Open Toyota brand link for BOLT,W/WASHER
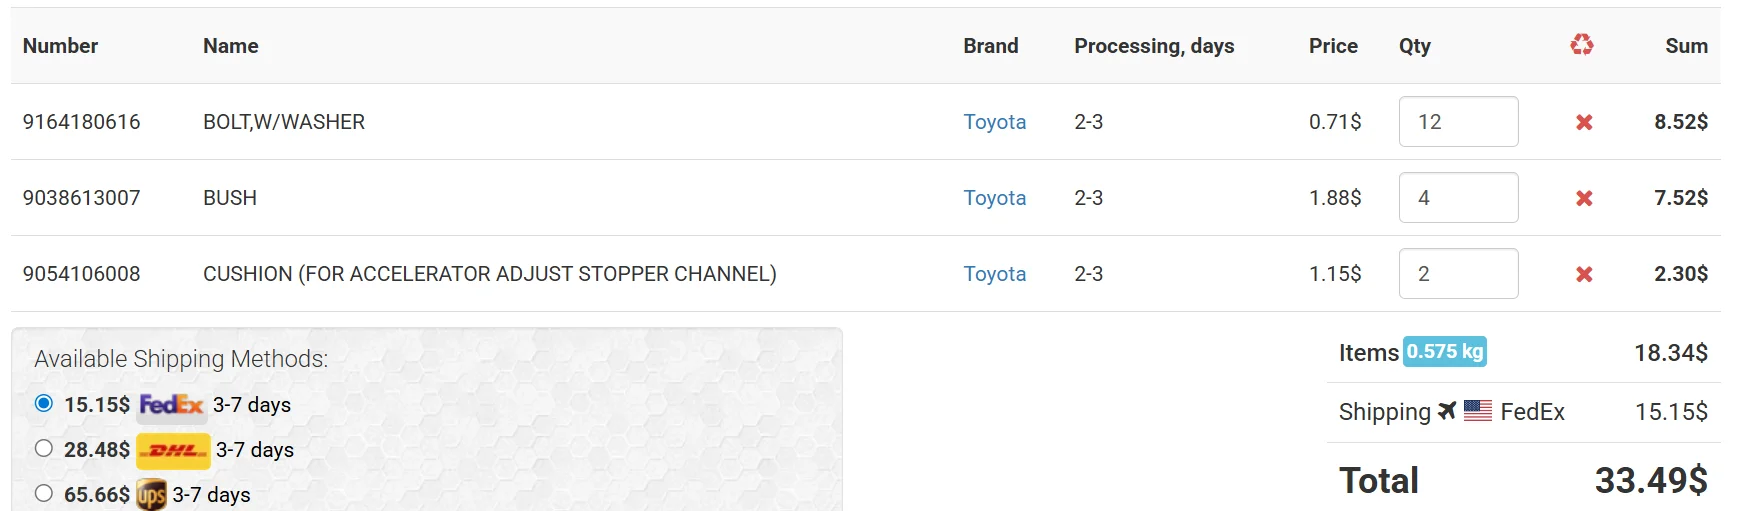Screen dimensions: 1738x511 click(995, 122)
